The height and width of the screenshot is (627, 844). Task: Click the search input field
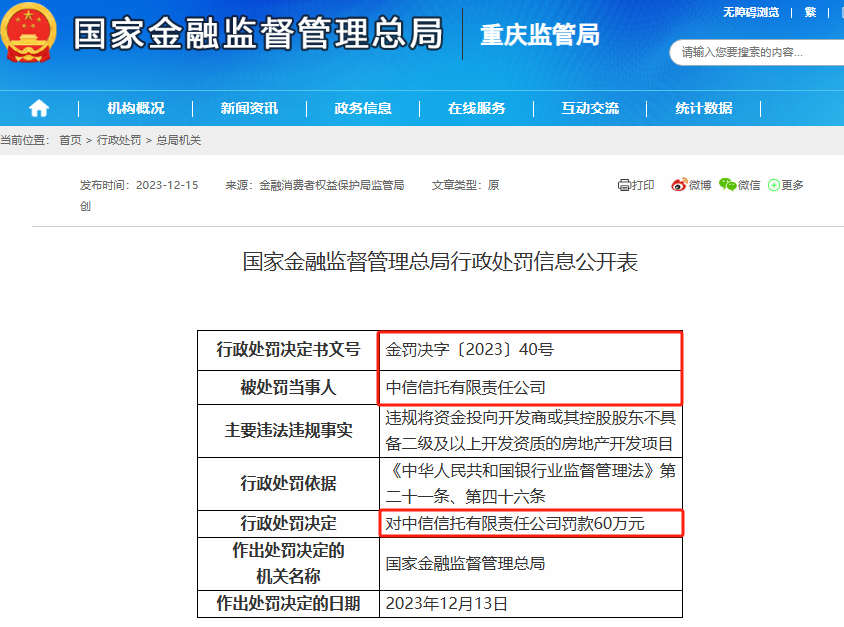(756, 52)
